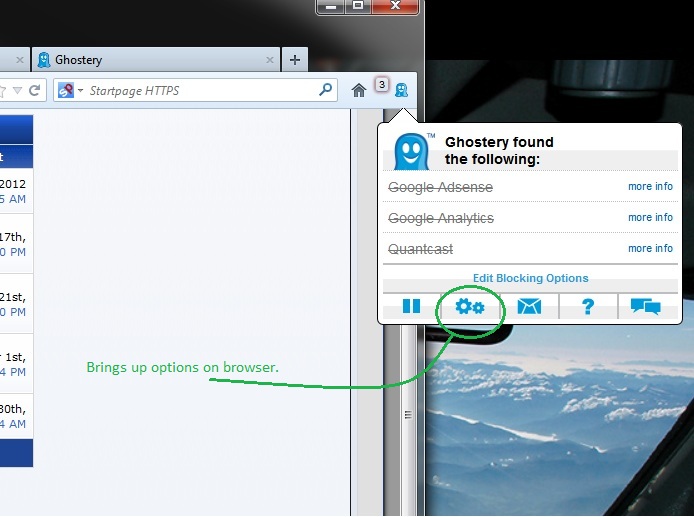This screenshot has width=694, height=517.
Task: Select the Google Analytics tracker entry
Action: 441,218
